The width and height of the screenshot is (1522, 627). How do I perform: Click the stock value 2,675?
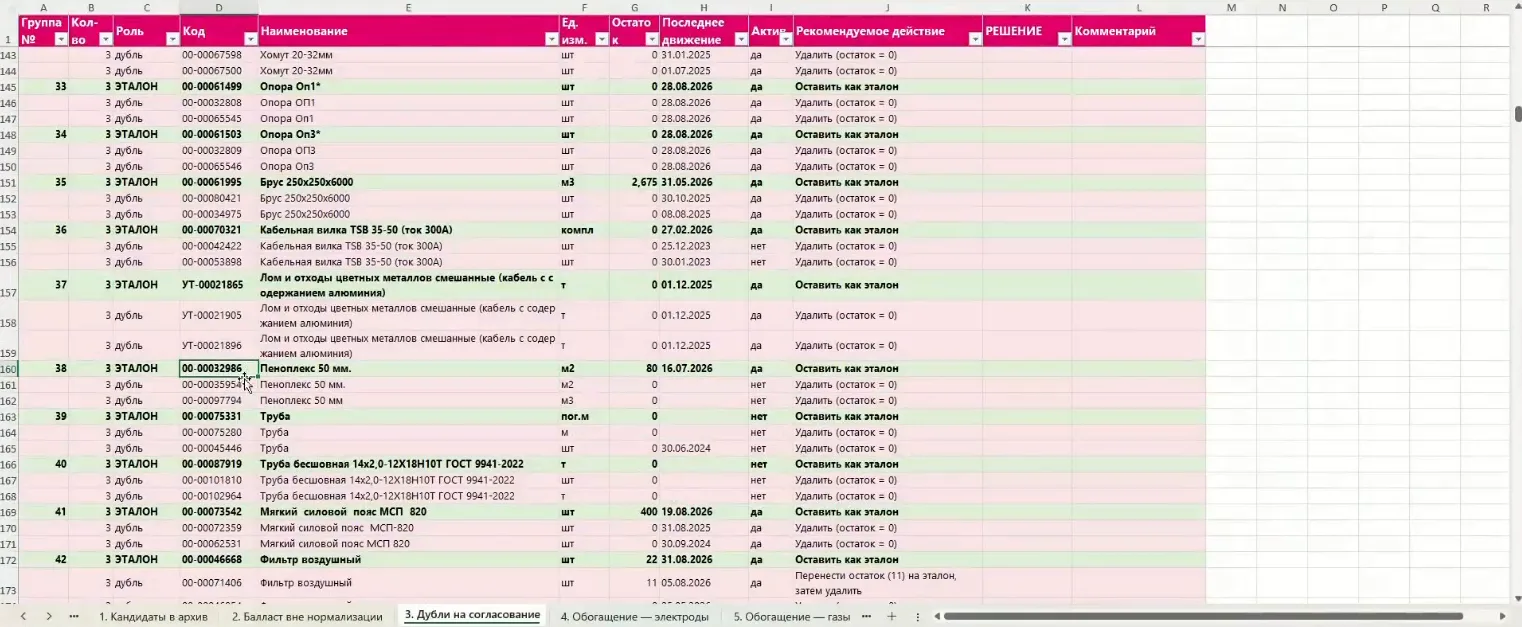634,182
